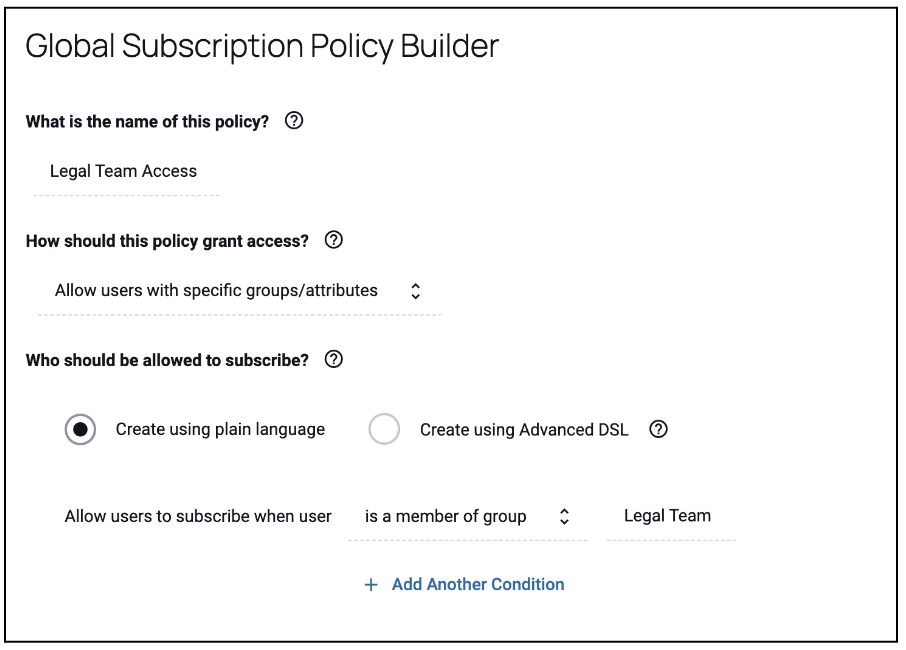Click the "Legal Team Access" name field

(x=124, y=171)
